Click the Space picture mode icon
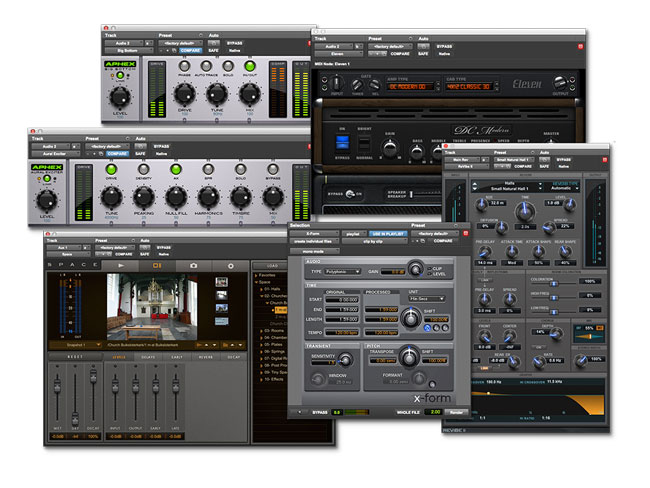Image resolution: width=650 pixels, height=488 pixels. (x=157, y=265)
